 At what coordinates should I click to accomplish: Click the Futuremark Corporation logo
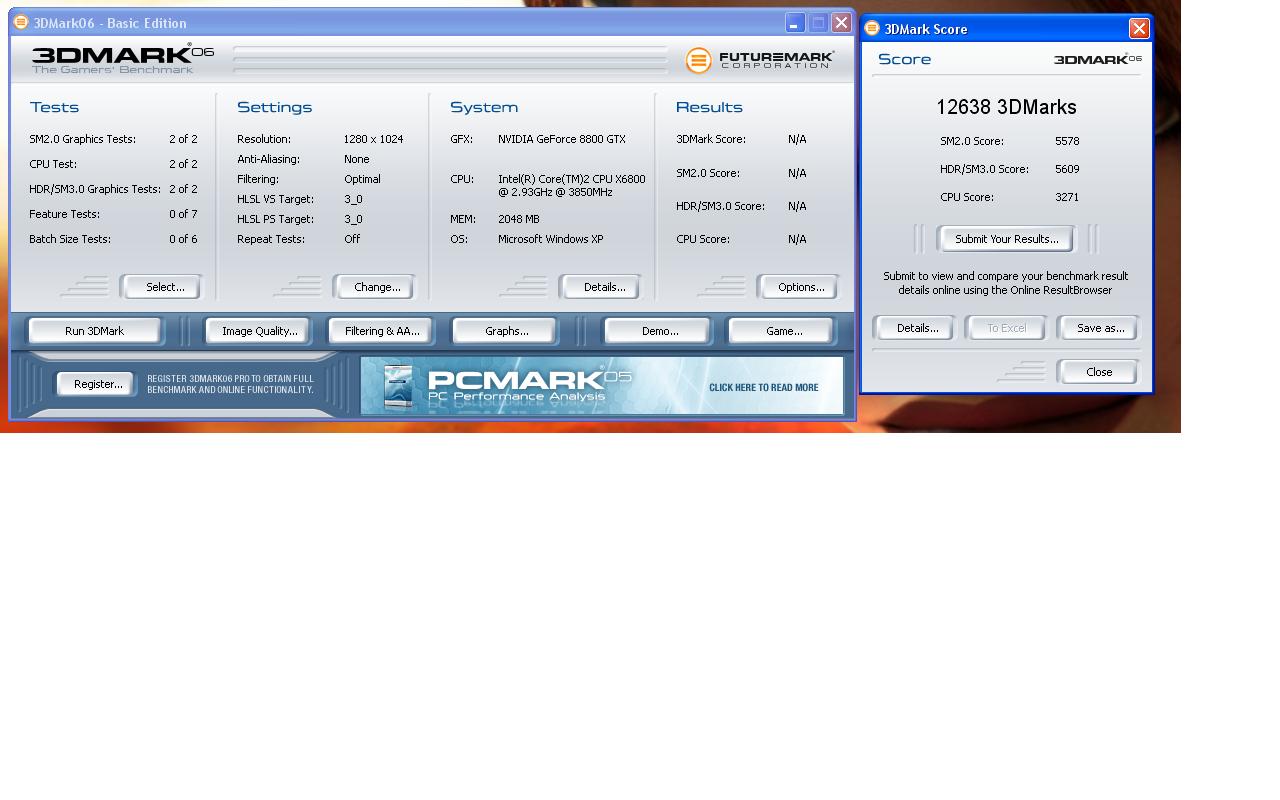(x=760, y=60)
